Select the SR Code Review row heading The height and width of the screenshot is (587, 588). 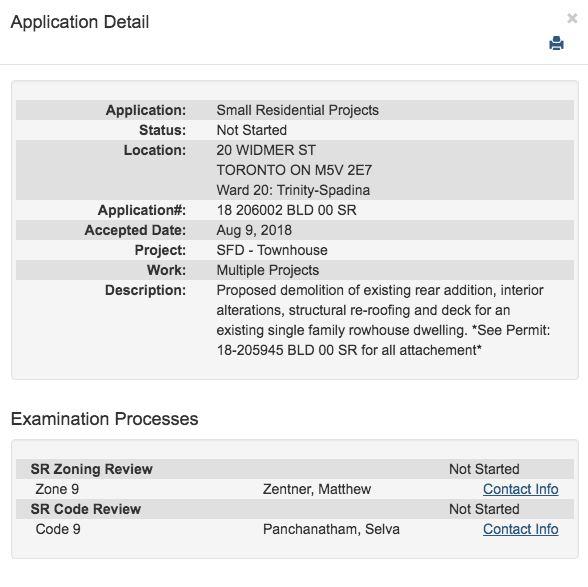[x=86, y=509]
